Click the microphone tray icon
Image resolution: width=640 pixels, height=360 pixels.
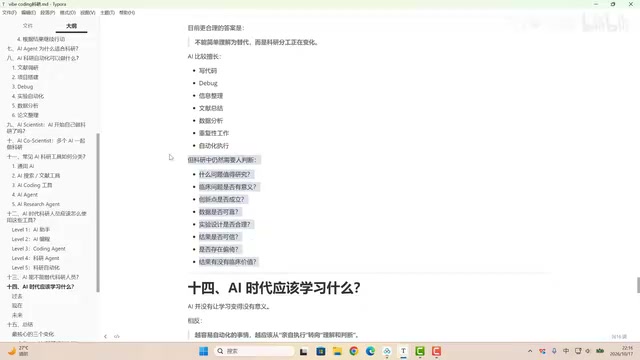pos(554,351)
